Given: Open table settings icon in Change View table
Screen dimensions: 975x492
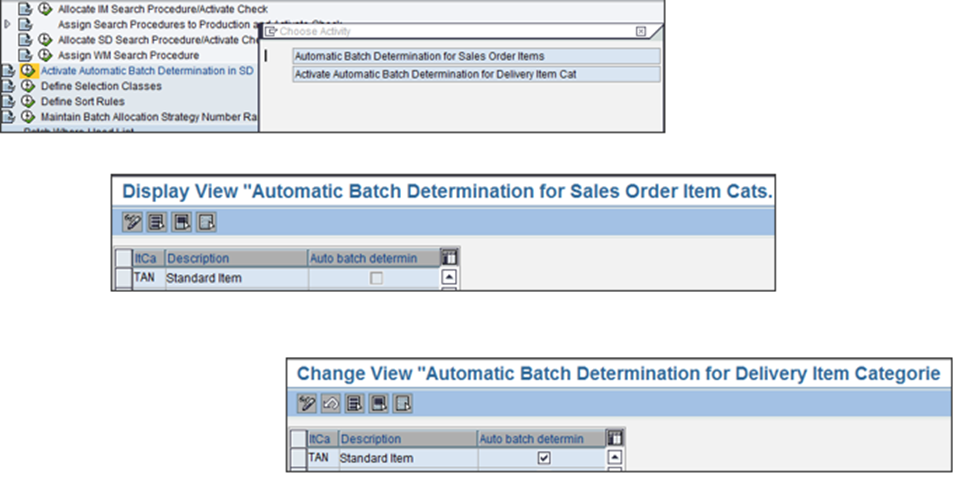Looking at the screenshot, I should (x=614, y=438).
